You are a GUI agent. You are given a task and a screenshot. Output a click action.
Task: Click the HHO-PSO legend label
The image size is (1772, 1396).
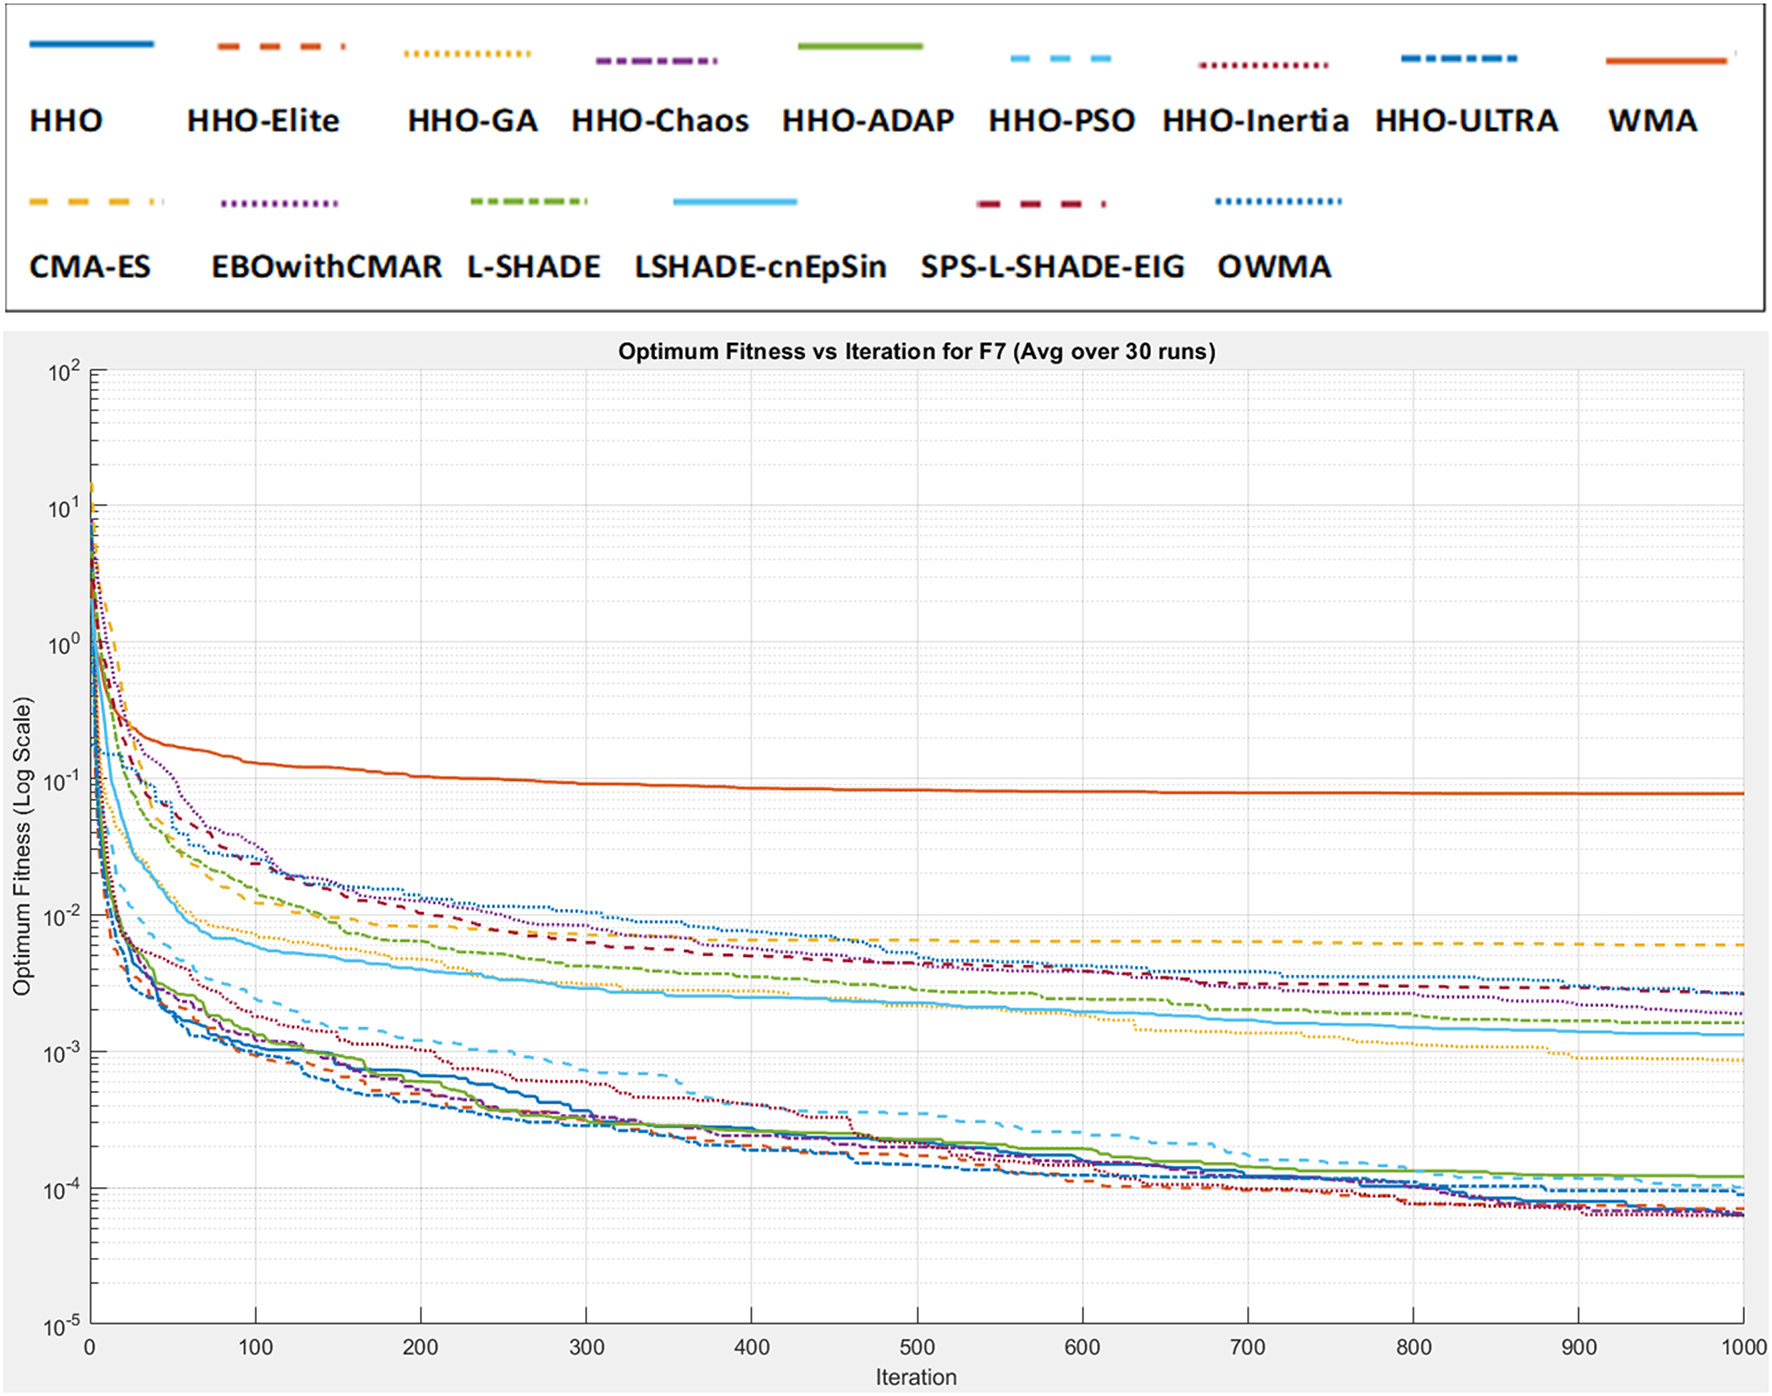coord(1062,121)
